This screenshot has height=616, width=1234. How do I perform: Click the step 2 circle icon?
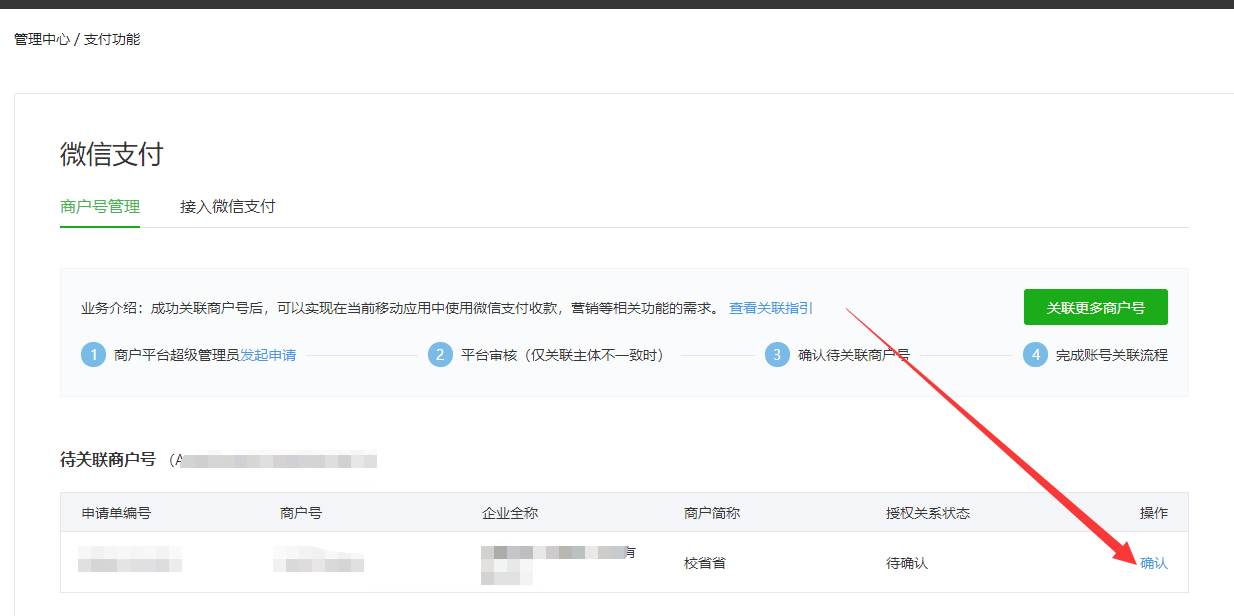(440, 355)
